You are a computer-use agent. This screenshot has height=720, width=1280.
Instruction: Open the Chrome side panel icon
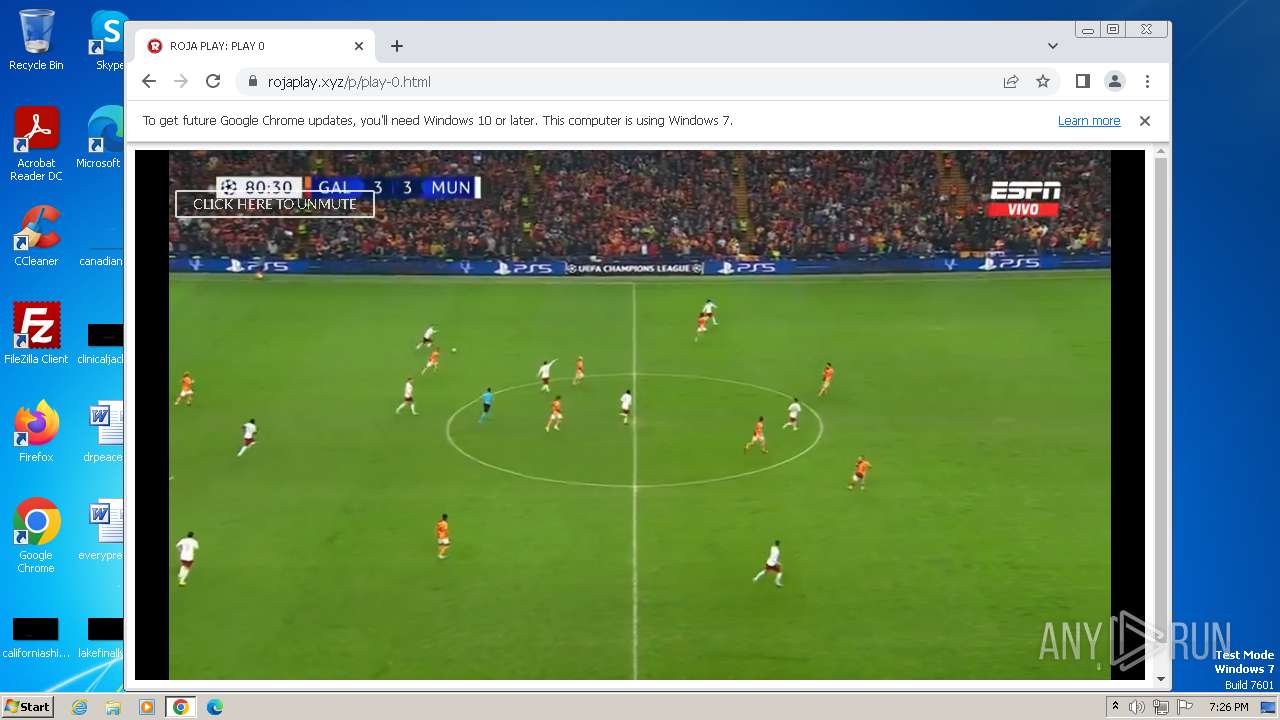1083,82
